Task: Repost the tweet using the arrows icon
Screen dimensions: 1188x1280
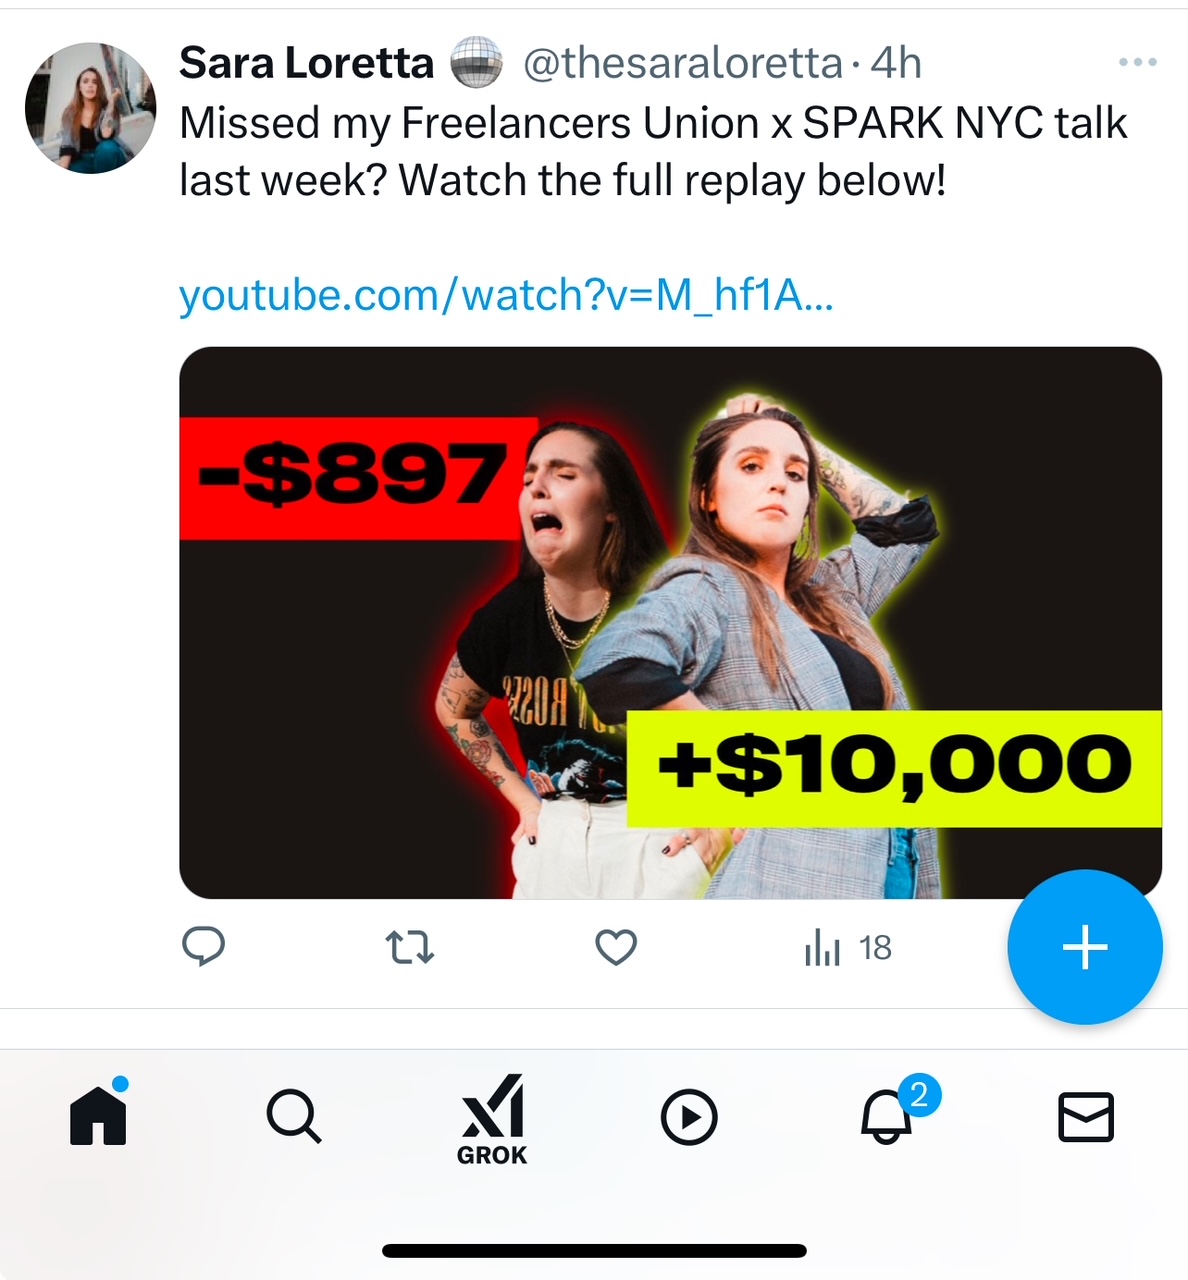Action: [x=410, y=946]
